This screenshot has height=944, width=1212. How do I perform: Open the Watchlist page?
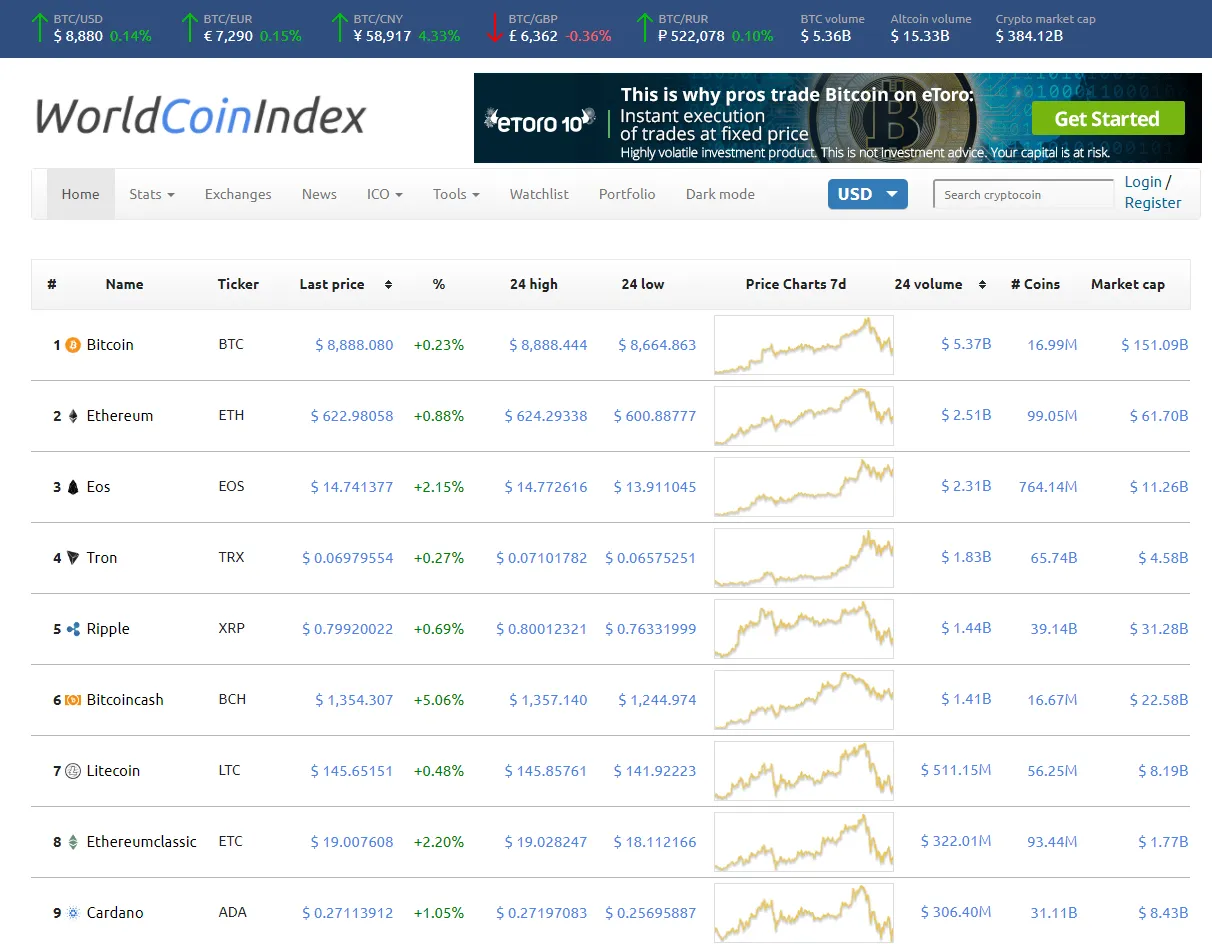[x=539, y=194]
